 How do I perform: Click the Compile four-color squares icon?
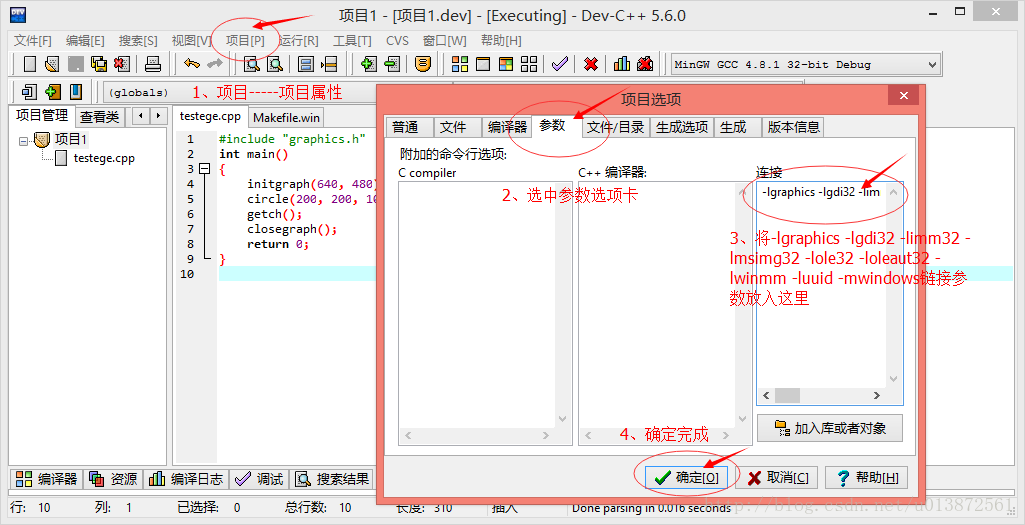point(460,63)
